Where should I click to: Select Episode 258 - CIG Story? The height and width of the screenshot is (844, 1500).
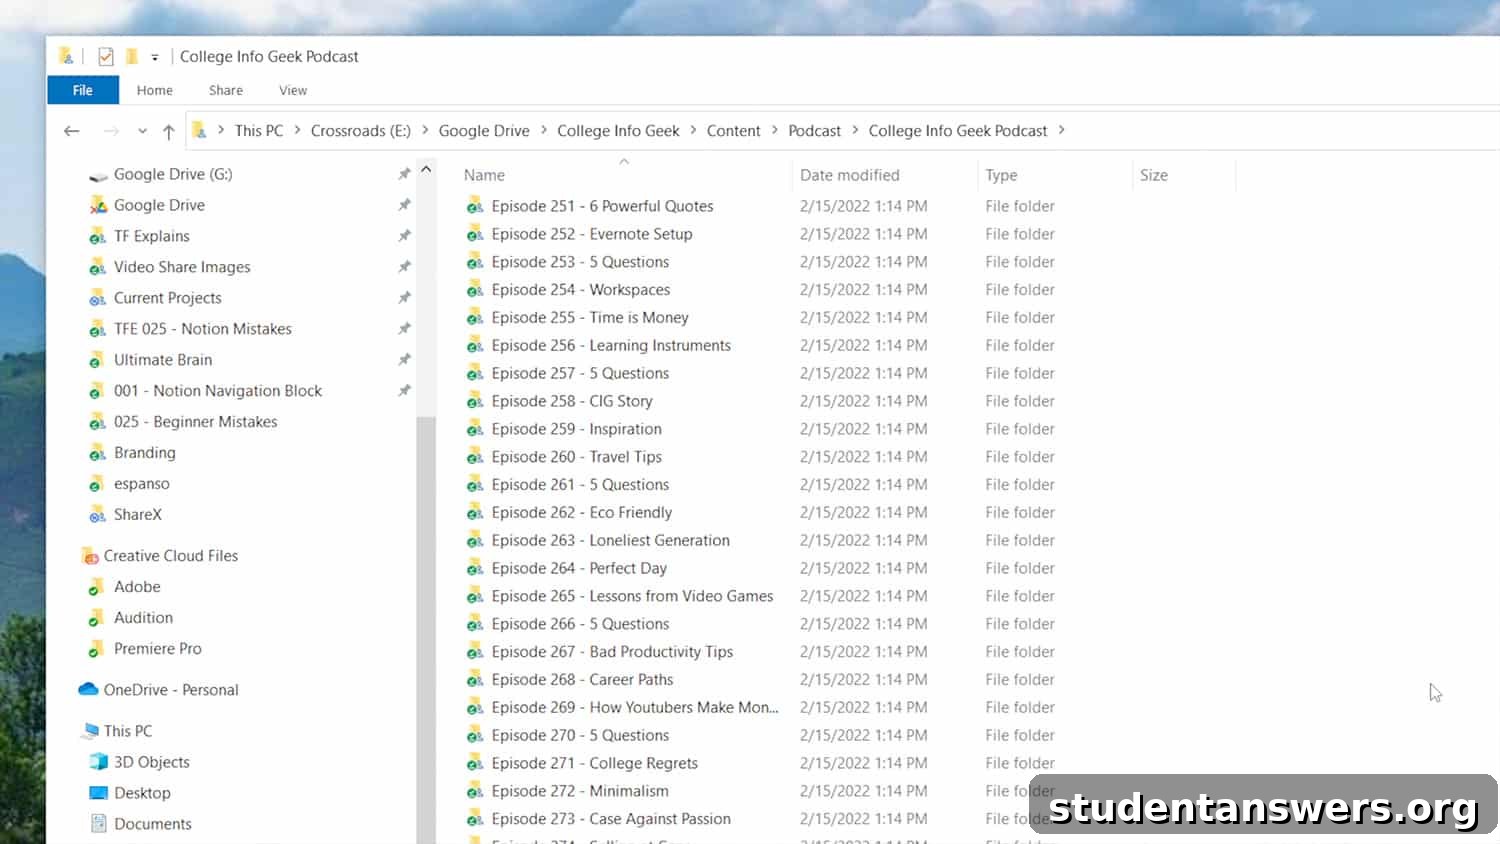tap(571, 401)
